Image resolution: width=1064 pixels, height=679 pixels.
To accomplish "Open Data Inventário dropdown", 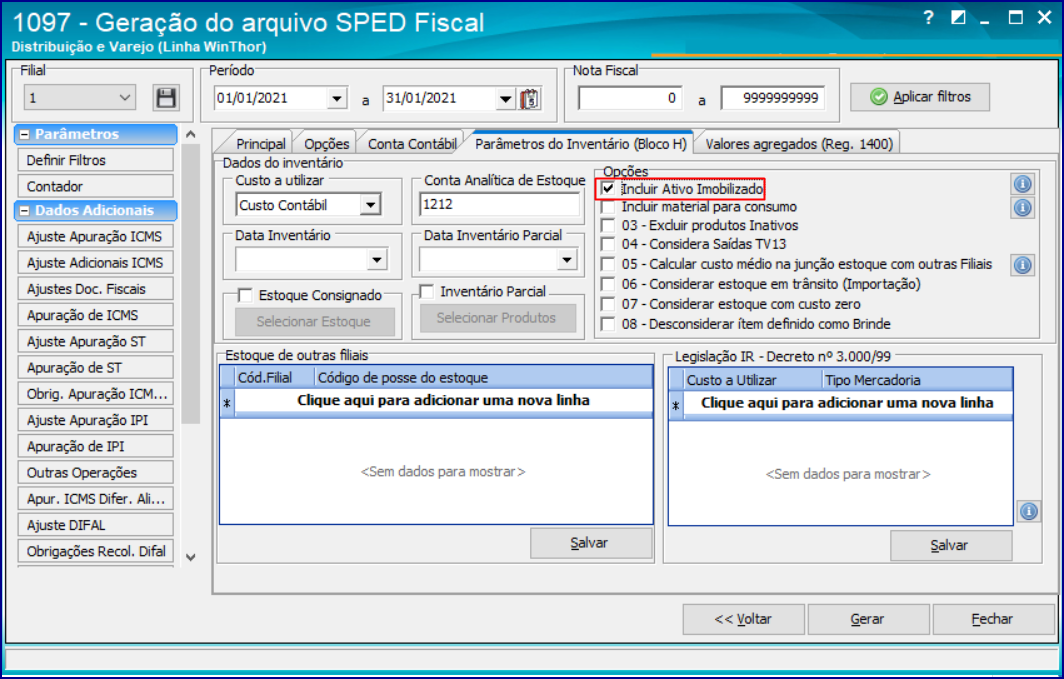I will pos(377,260).
